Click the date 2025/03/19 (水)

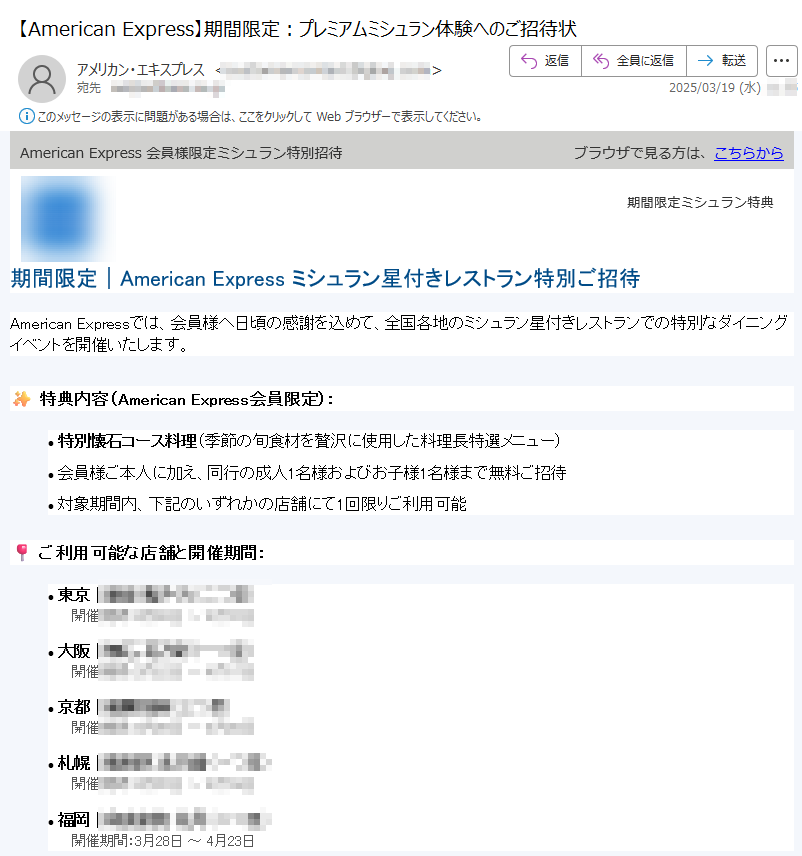715,88
